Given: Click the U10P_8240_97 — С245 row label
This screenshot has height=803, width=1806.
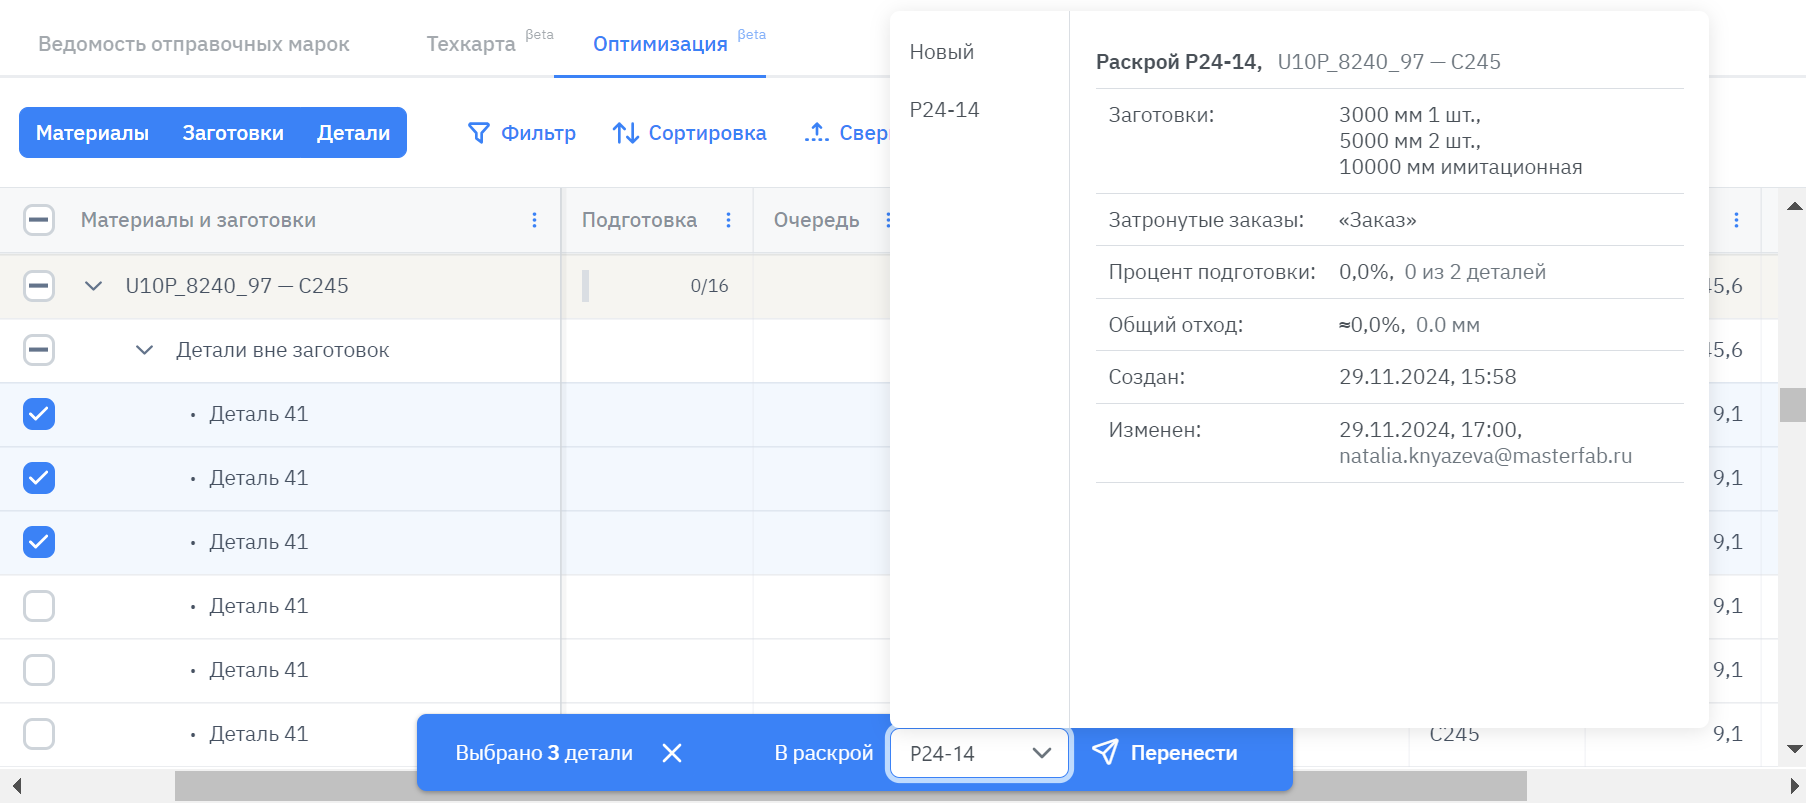Looking at the screenshot, I should click(237, 286).
